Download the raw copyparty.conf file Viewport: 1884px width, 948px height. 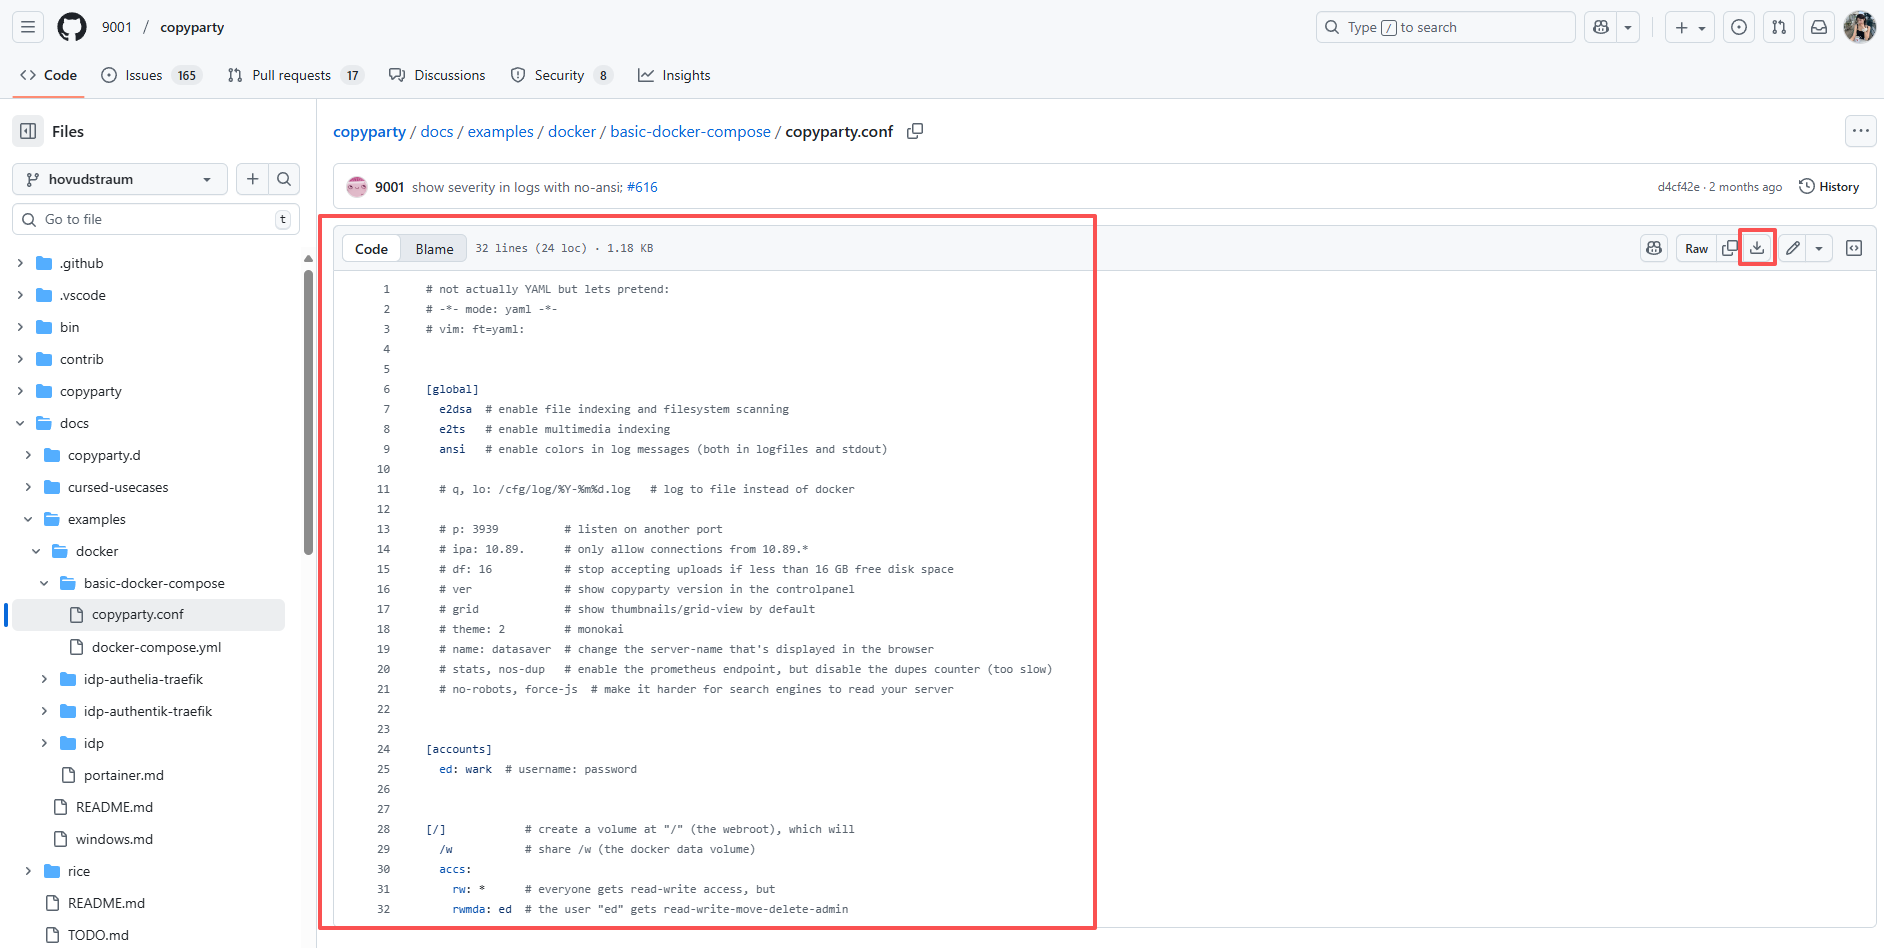click(x=1757, y=248)
